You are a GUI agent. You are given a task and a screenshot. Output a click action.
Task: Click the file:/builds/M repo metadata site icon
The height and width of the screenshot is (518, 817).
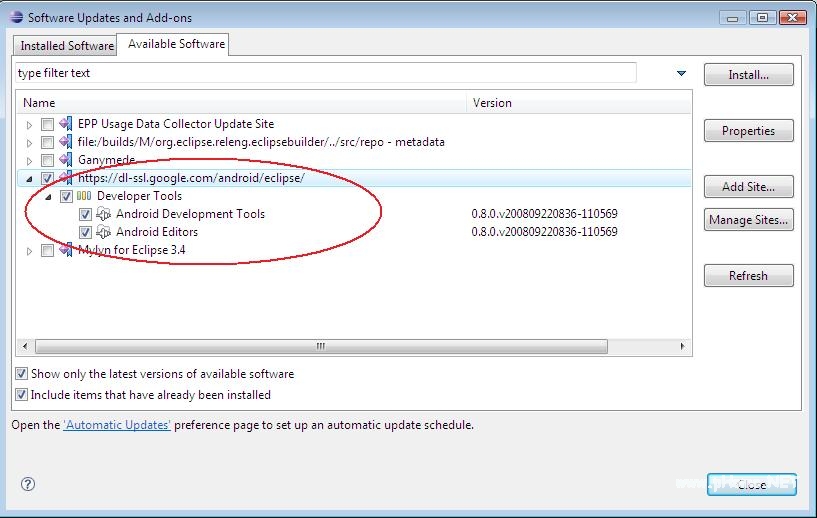pos(66,142)
